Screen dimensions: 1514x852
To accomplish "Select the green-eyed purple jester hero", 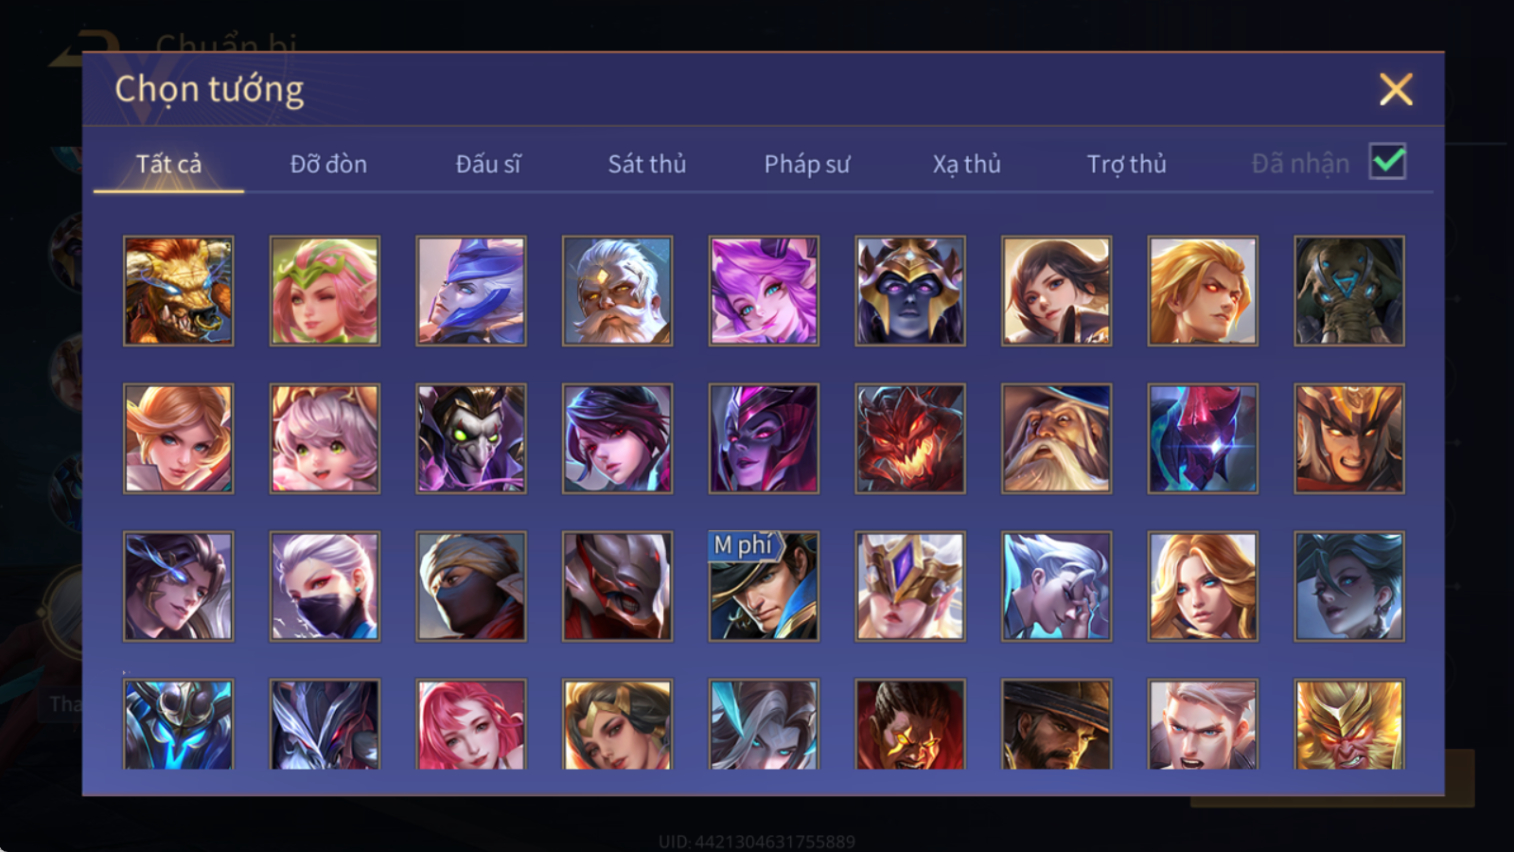I will pyautogui.click(x=471, y=439).
